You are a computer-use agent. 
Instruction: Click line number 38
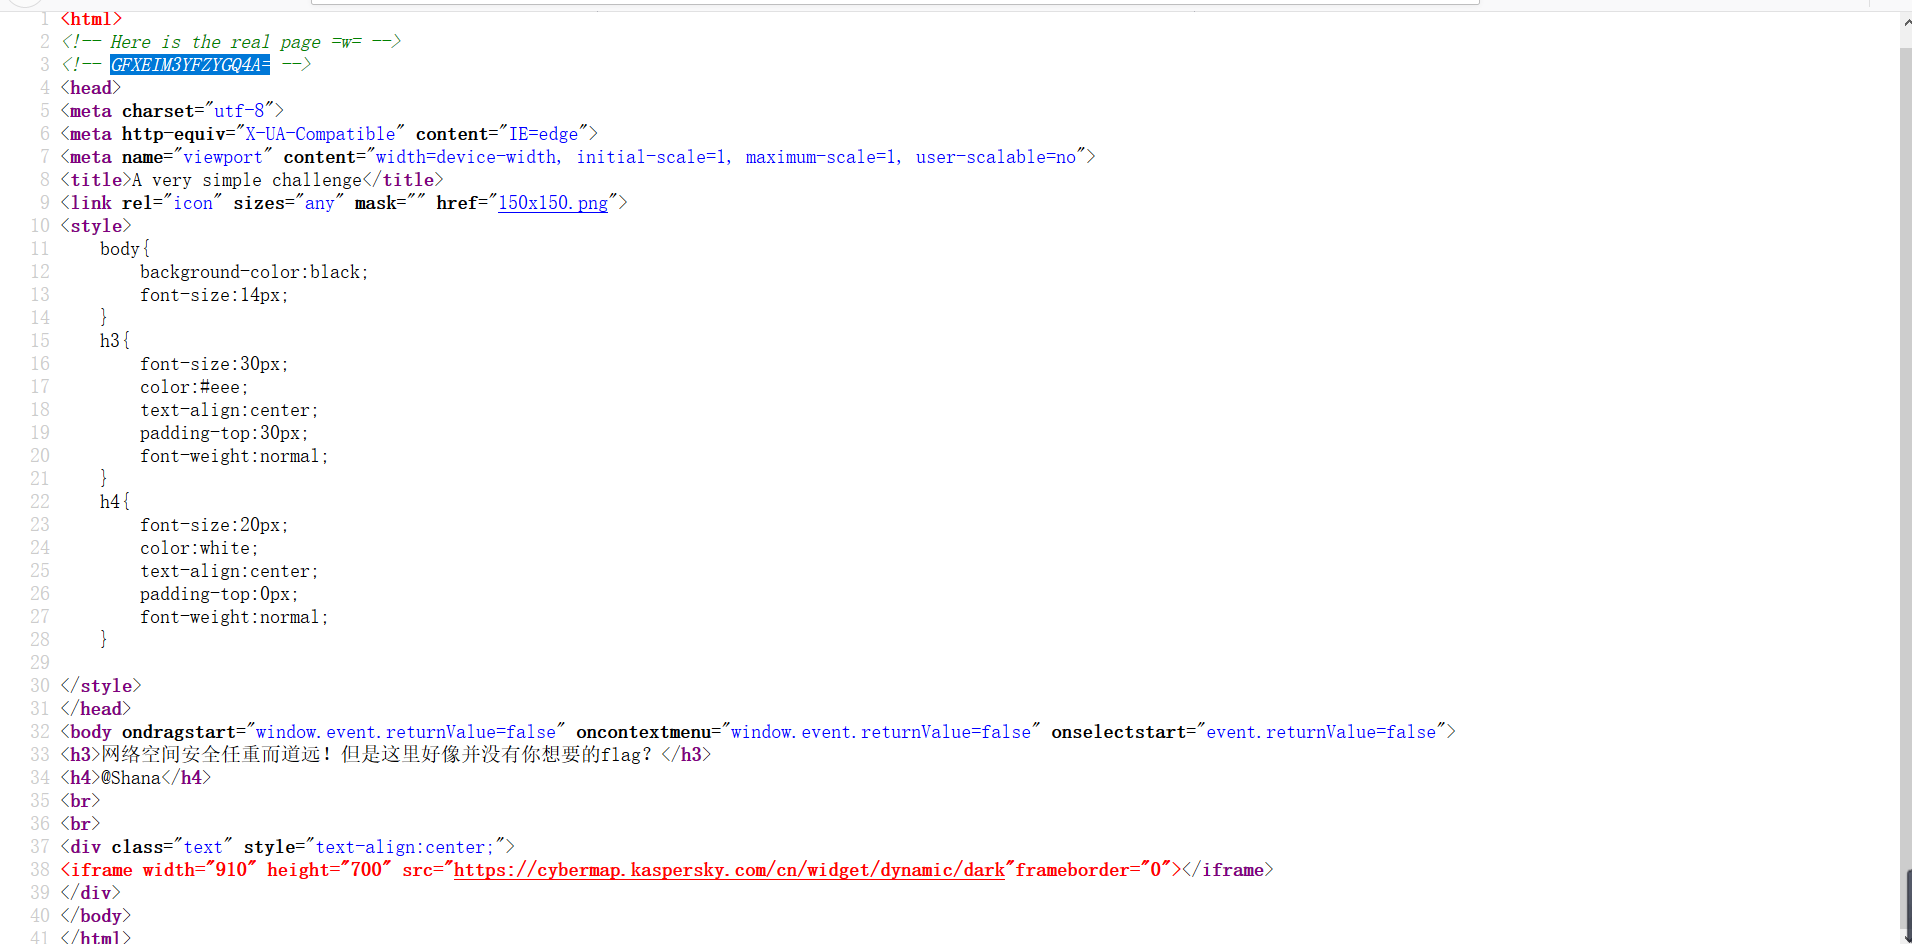click(x=40, y=870)
